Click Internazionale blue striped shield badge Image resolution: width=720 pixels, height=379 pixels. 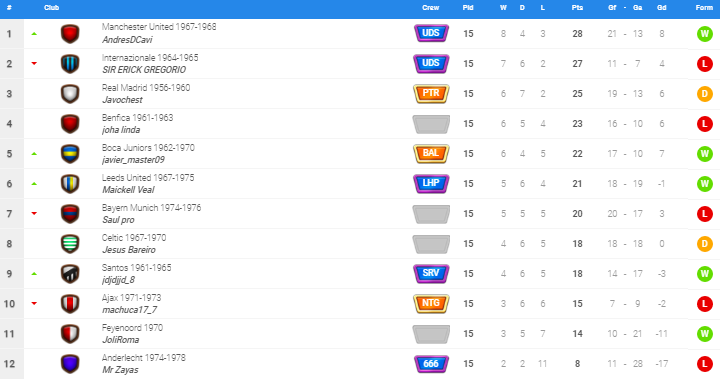pyautogui.click(x=70, y=64)
